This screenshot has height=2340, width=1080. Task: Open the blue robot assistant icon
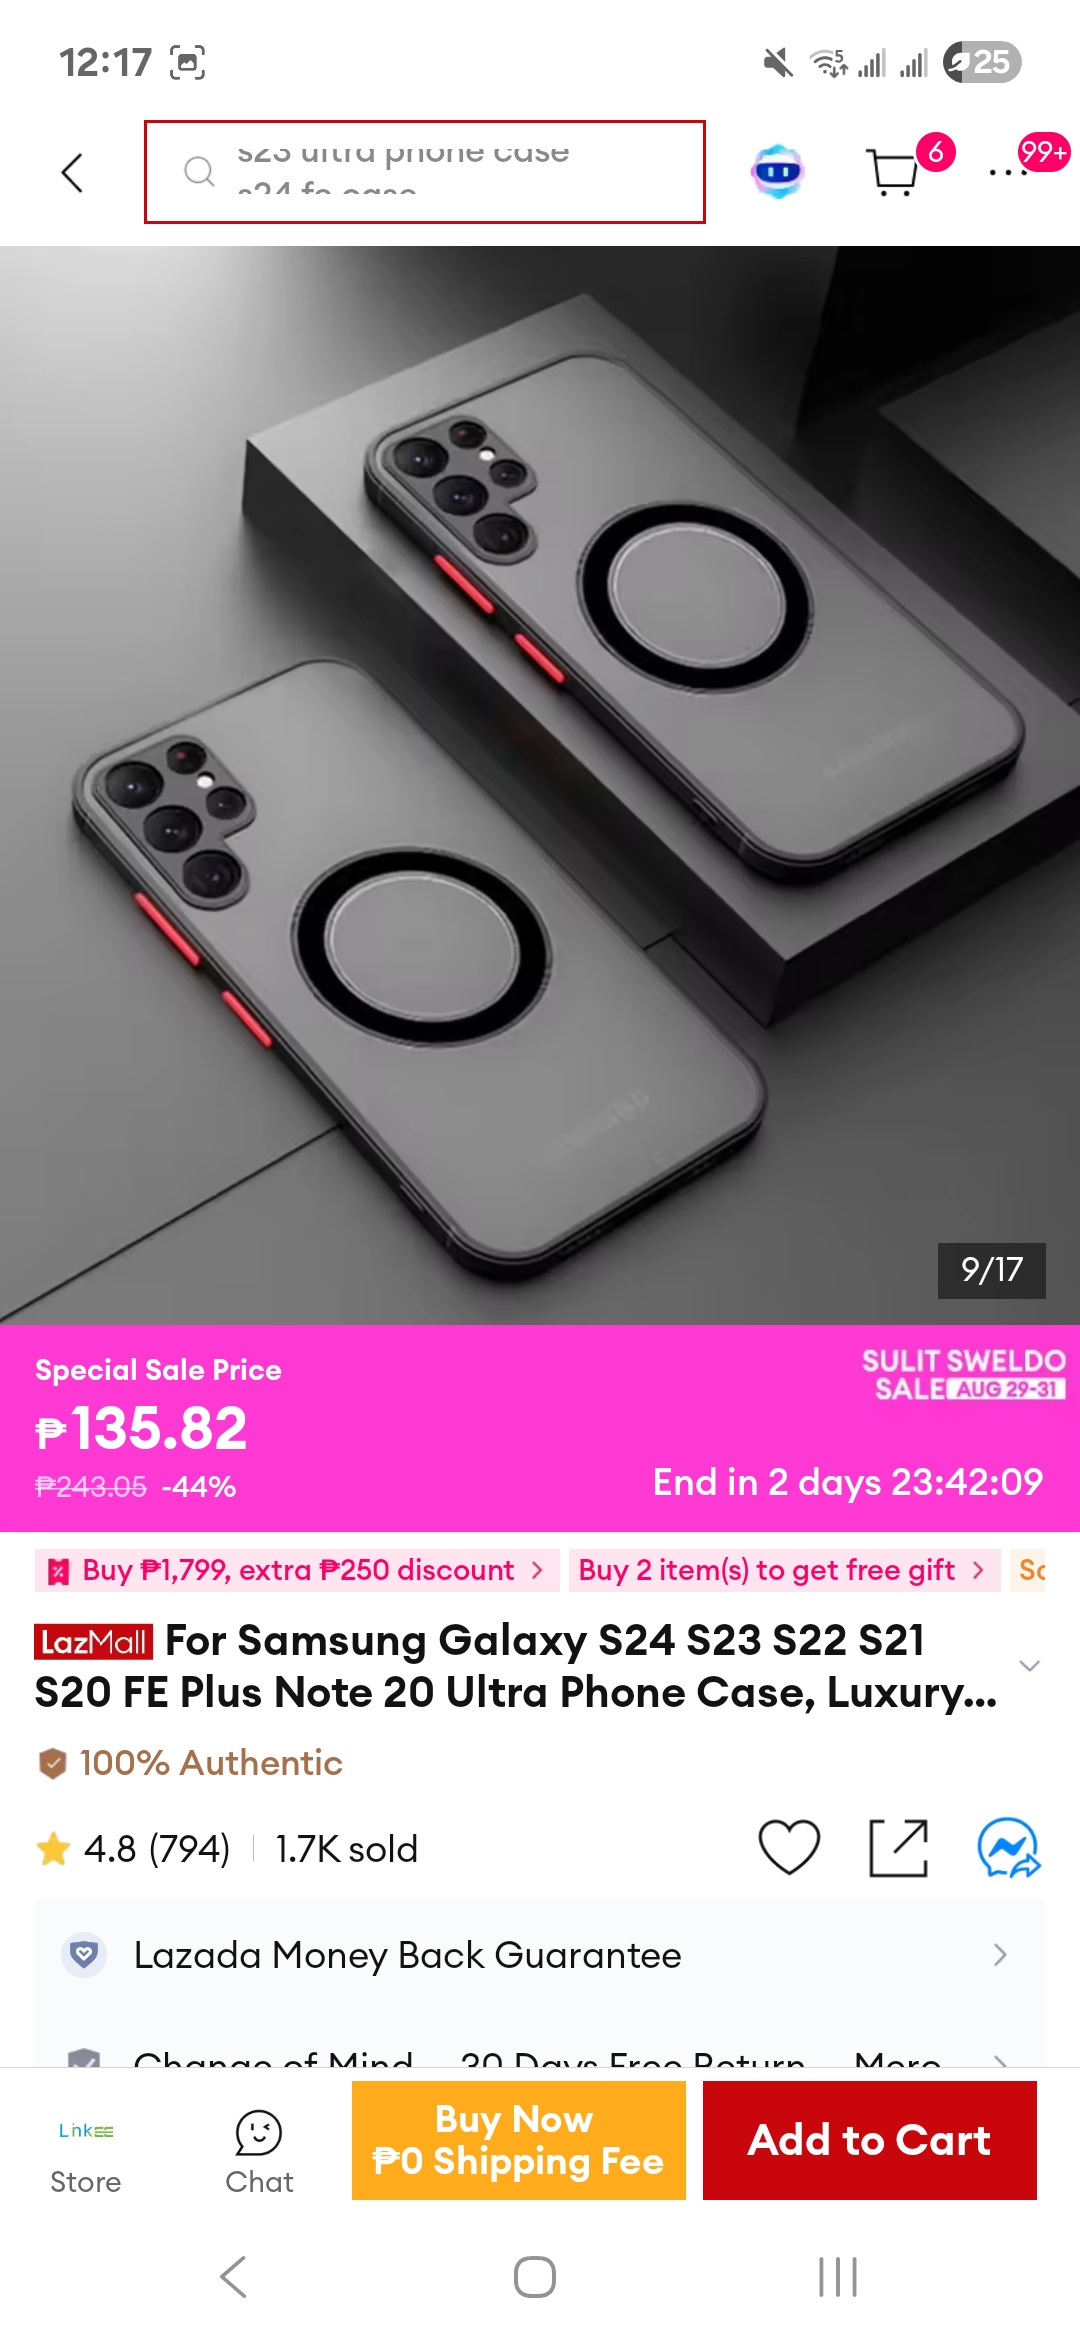coord(777,172)
